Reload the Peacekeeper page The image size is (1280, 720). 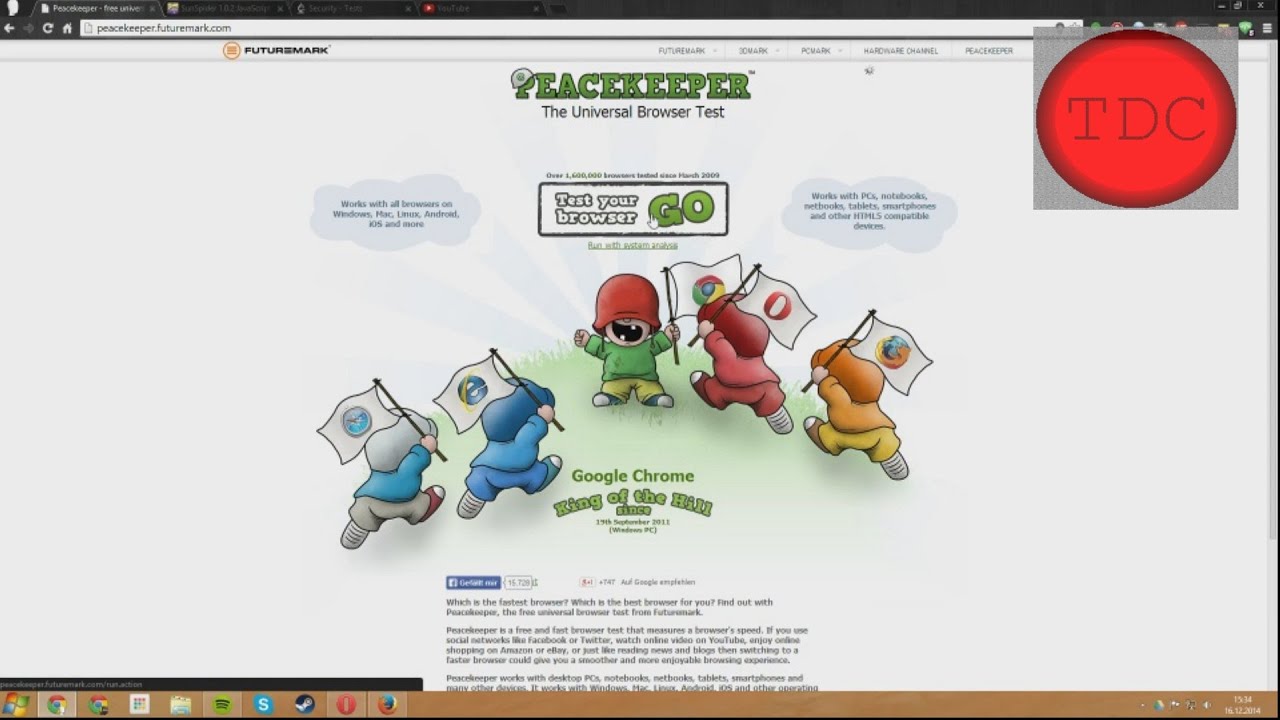click(47, 28)
